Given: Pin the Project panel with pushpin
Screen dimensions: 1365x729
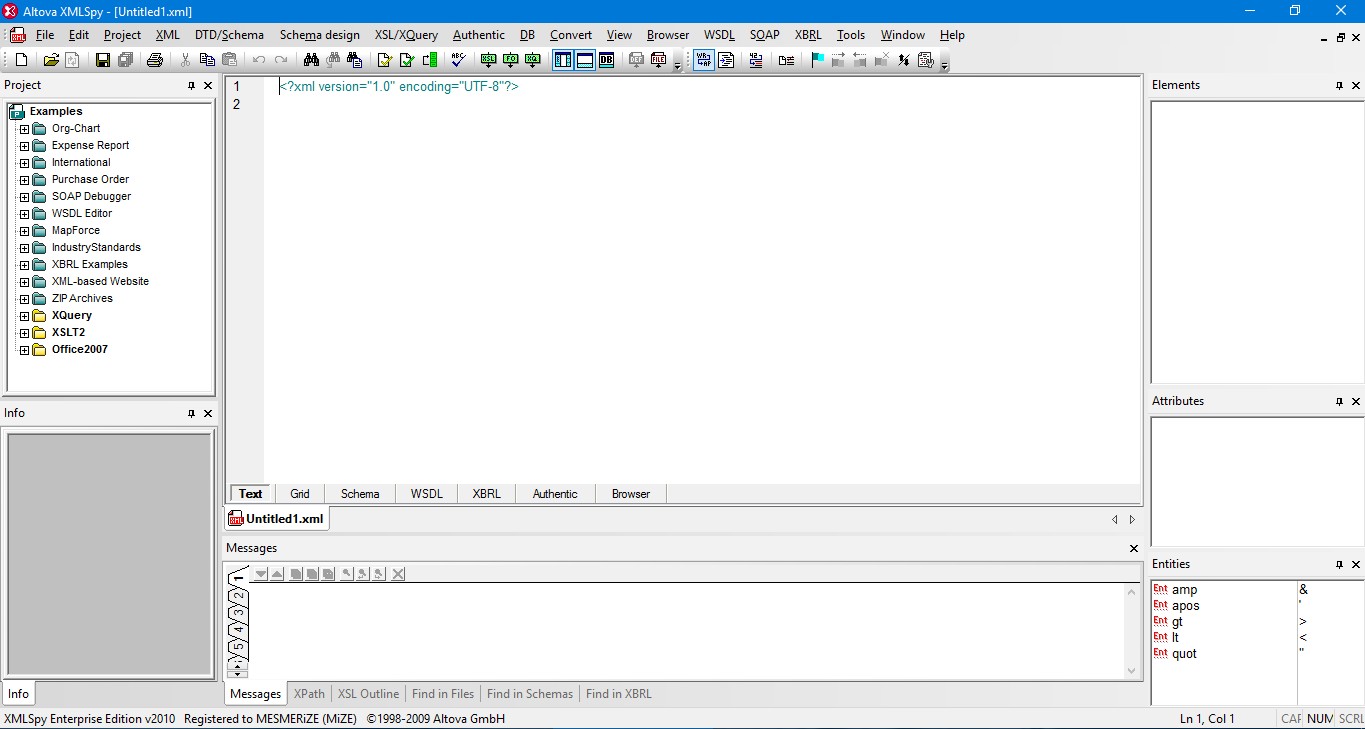Looking at the screenshot, I should click(191, 86).
